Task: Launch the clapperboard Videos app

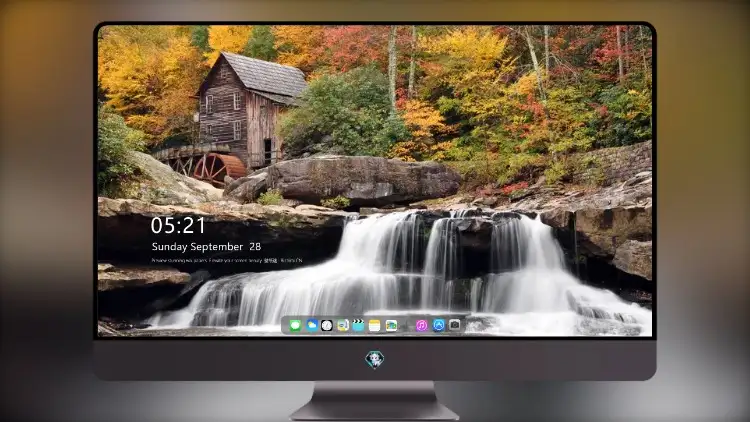Action: coord(358,326)
